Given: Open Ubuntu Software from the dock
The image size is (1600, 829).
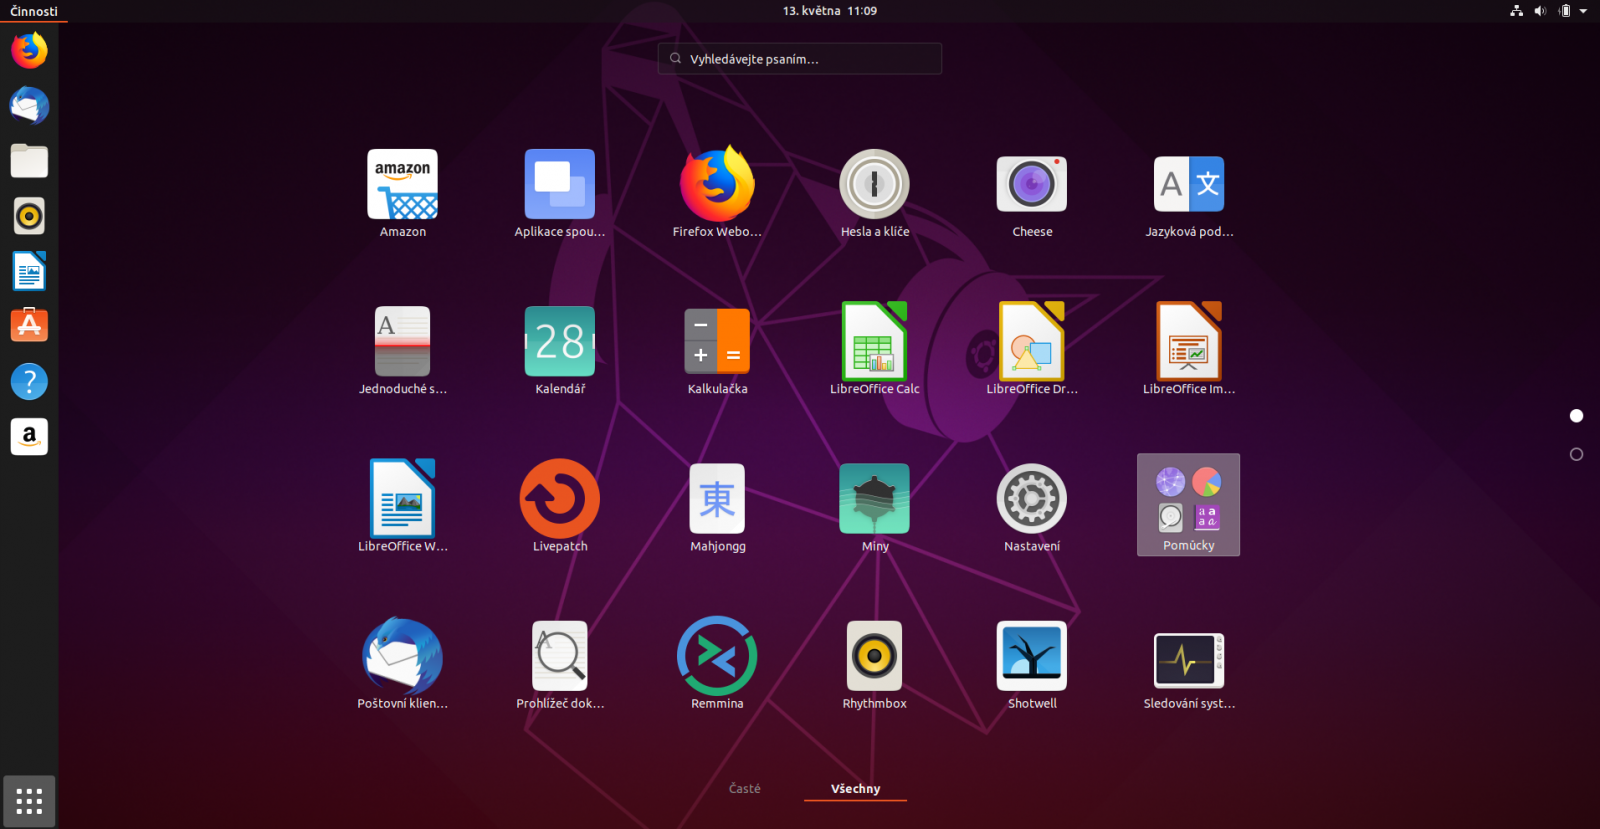Looking at the screenshot, I should 29,326.
